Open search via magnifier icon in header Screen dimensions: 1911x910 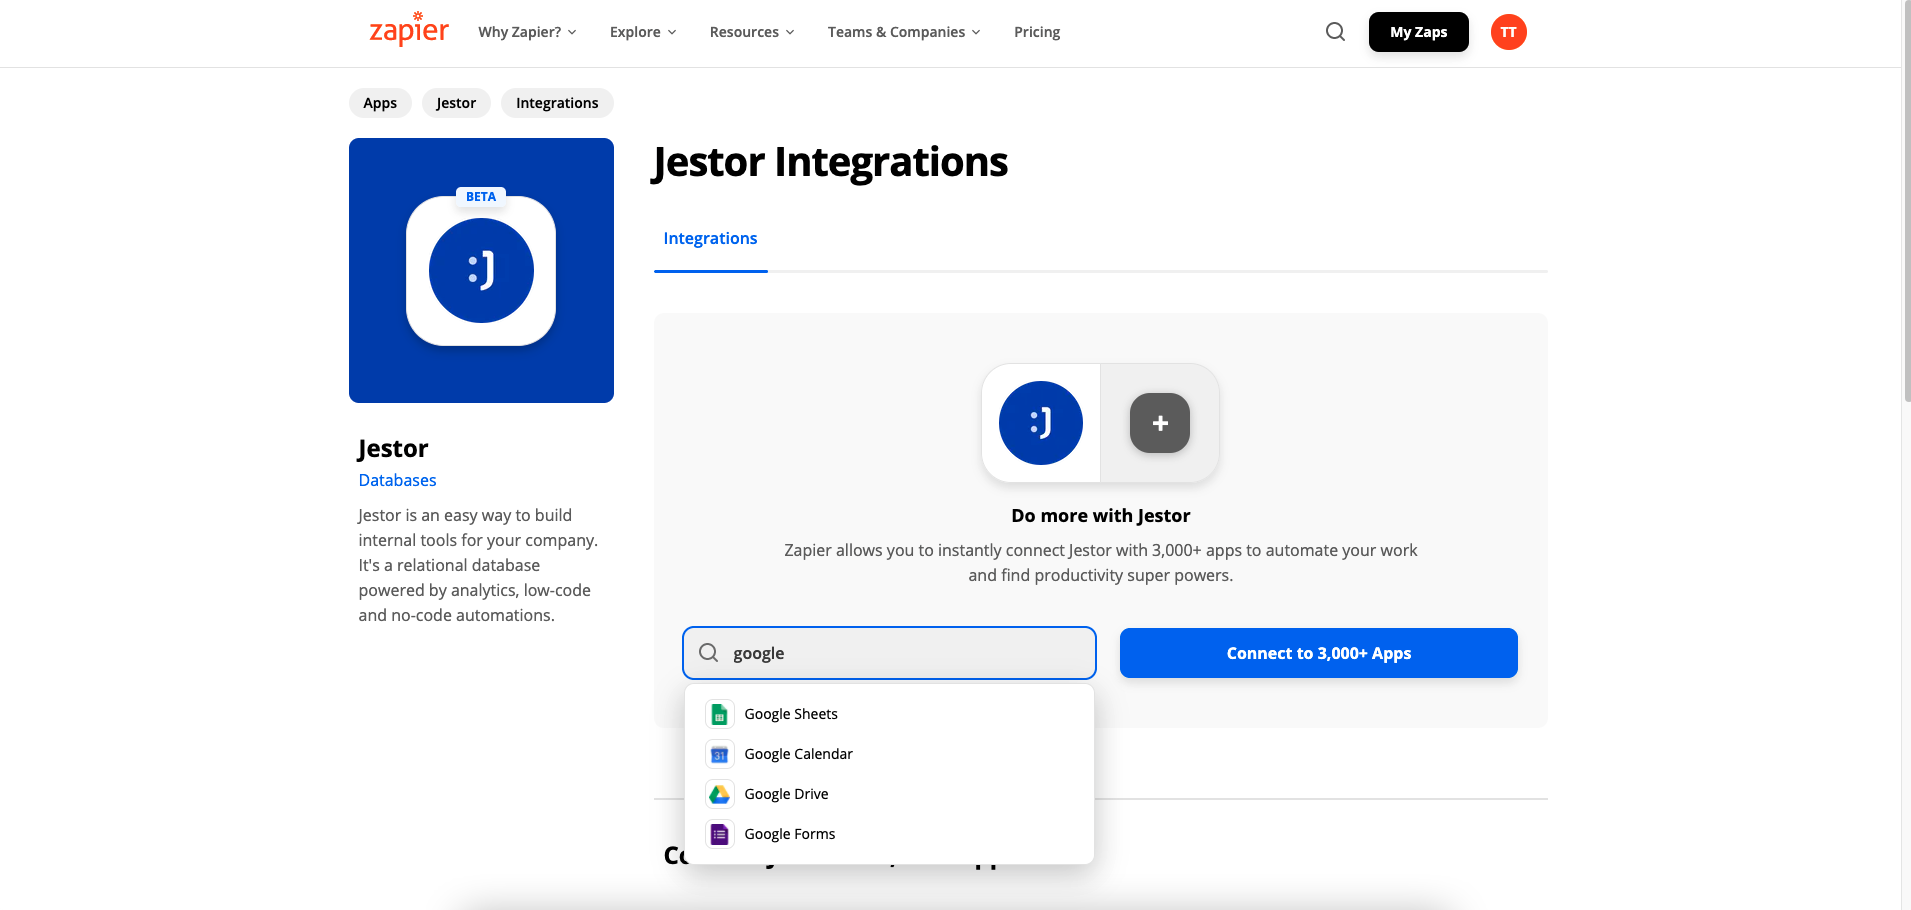1335,32
